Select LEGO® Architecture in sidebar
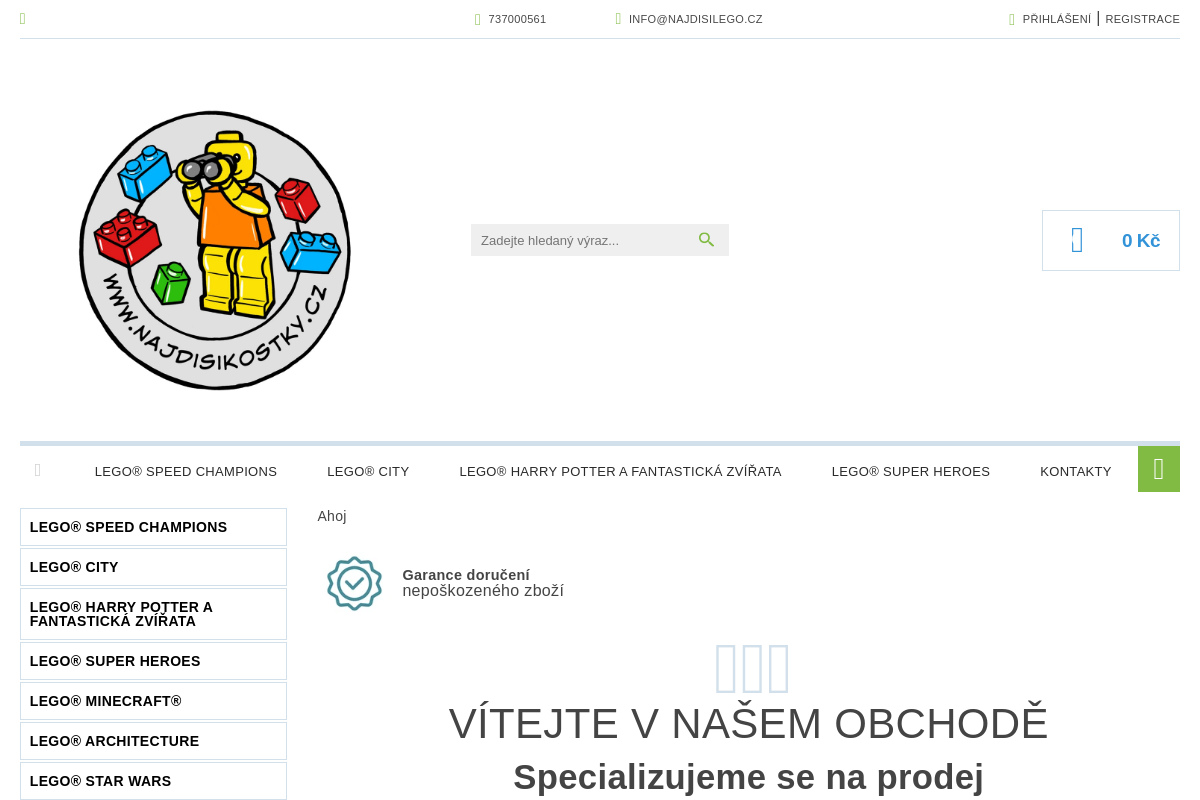This screenshot has height=800, width=1200. [153, 741]
